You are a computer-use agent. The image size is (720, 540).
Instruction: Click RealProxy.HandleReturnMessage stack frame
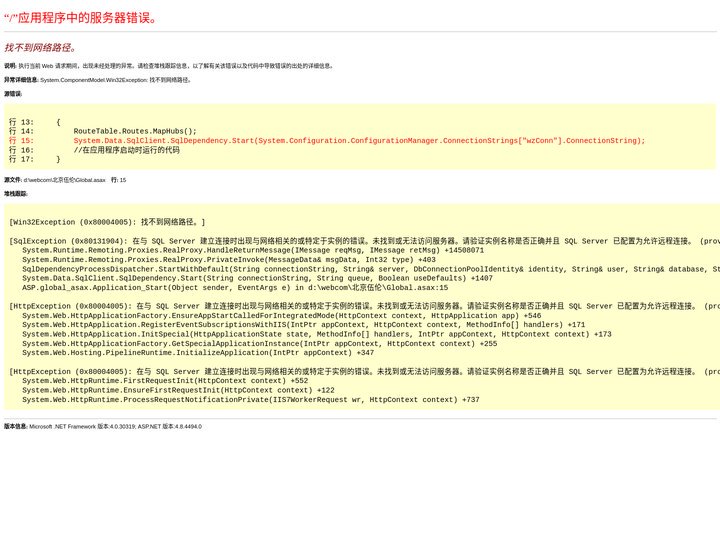[x=253, y=250]
